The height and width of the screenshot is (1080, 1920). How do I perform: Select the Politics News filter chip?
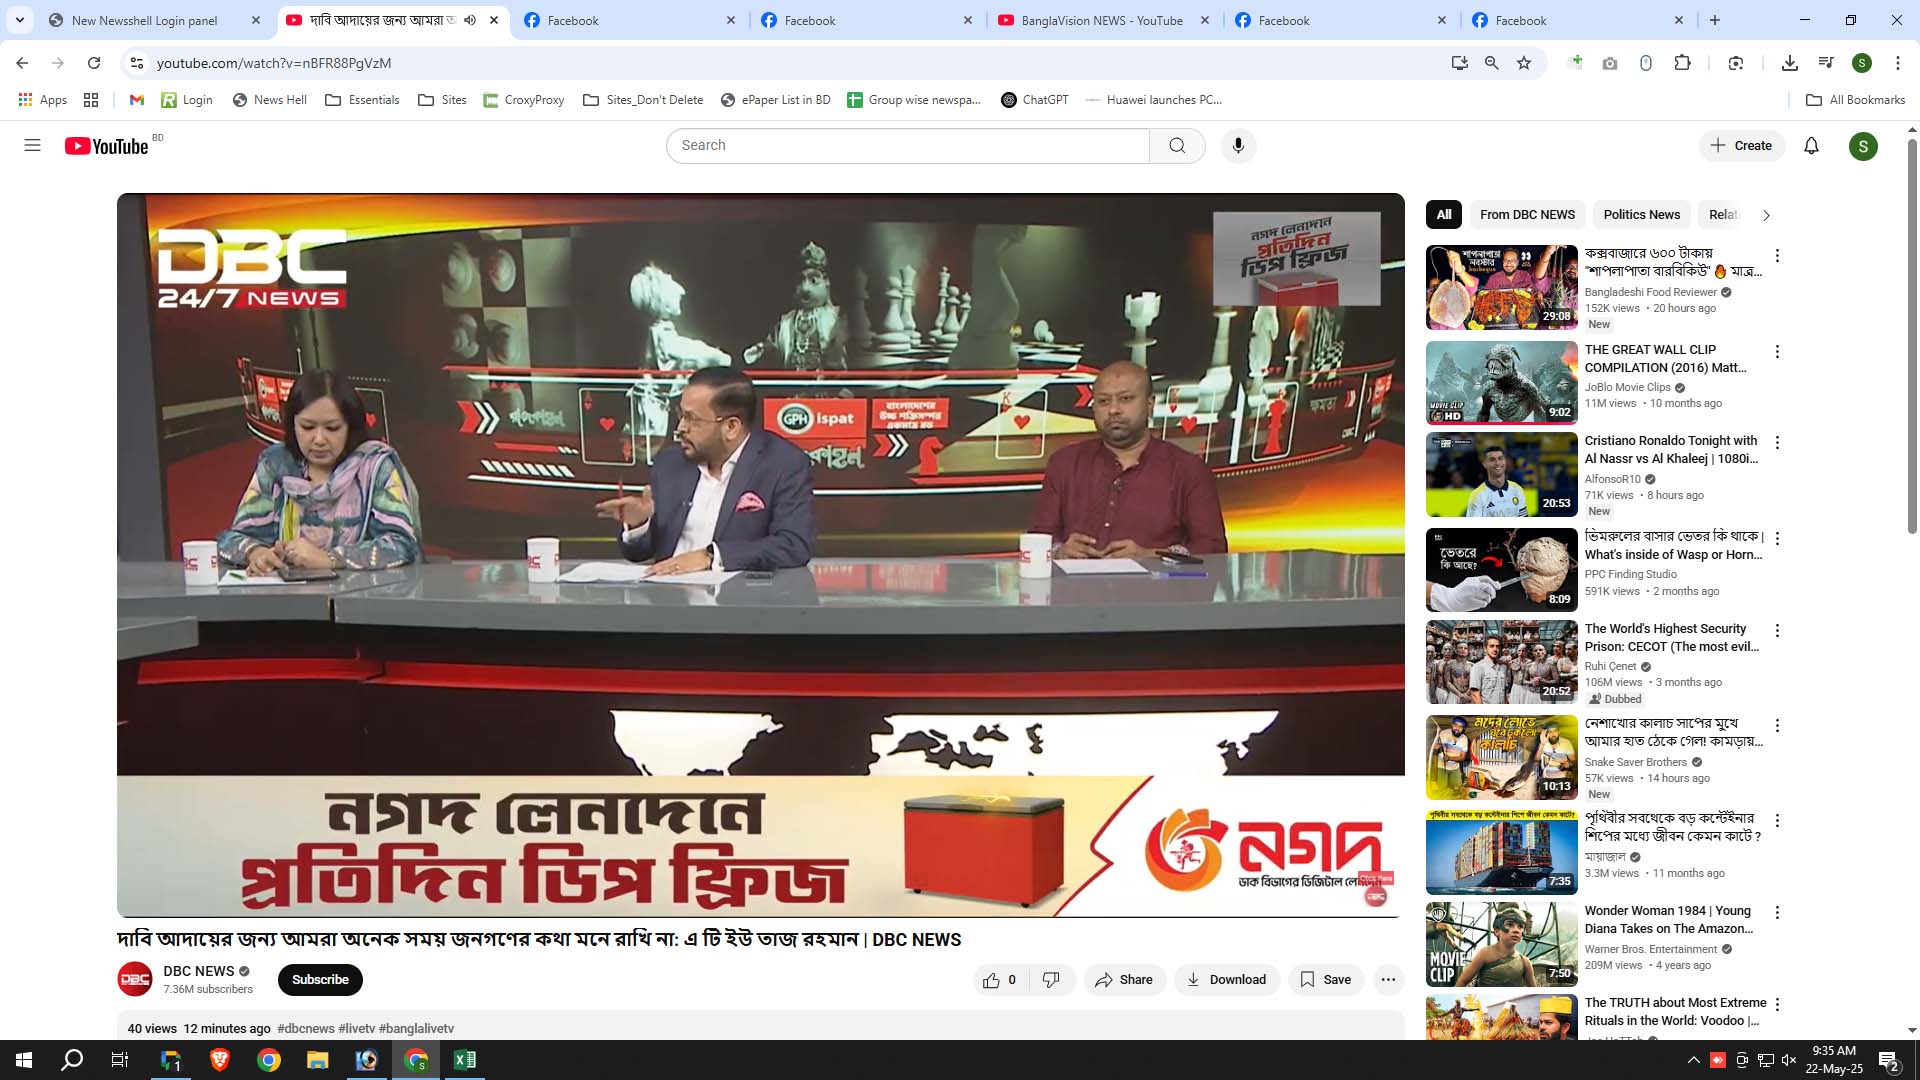(x=1641, y=215)
